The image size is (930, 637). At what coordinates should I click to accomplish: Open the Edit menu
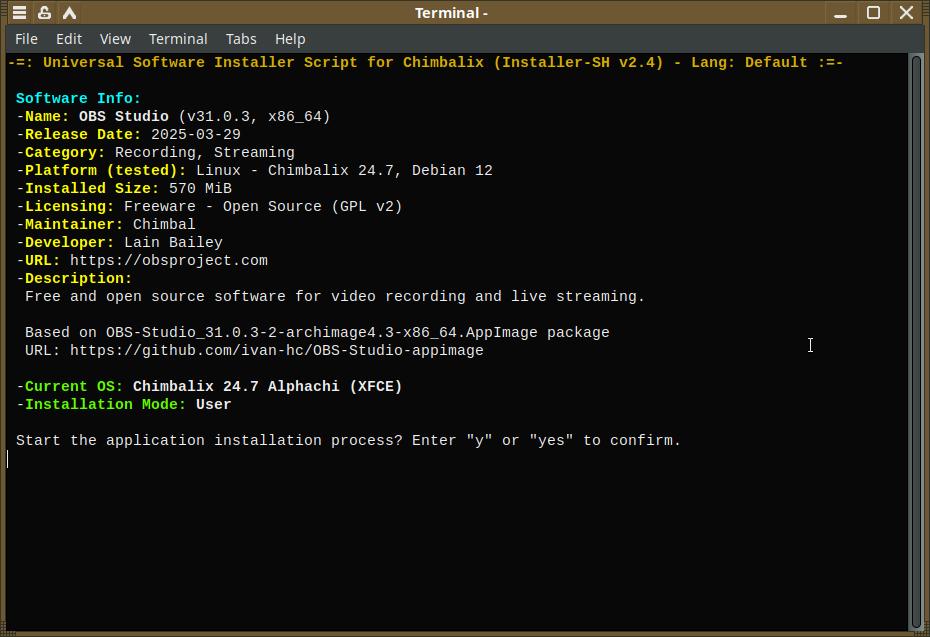click(x=69, y=39)
